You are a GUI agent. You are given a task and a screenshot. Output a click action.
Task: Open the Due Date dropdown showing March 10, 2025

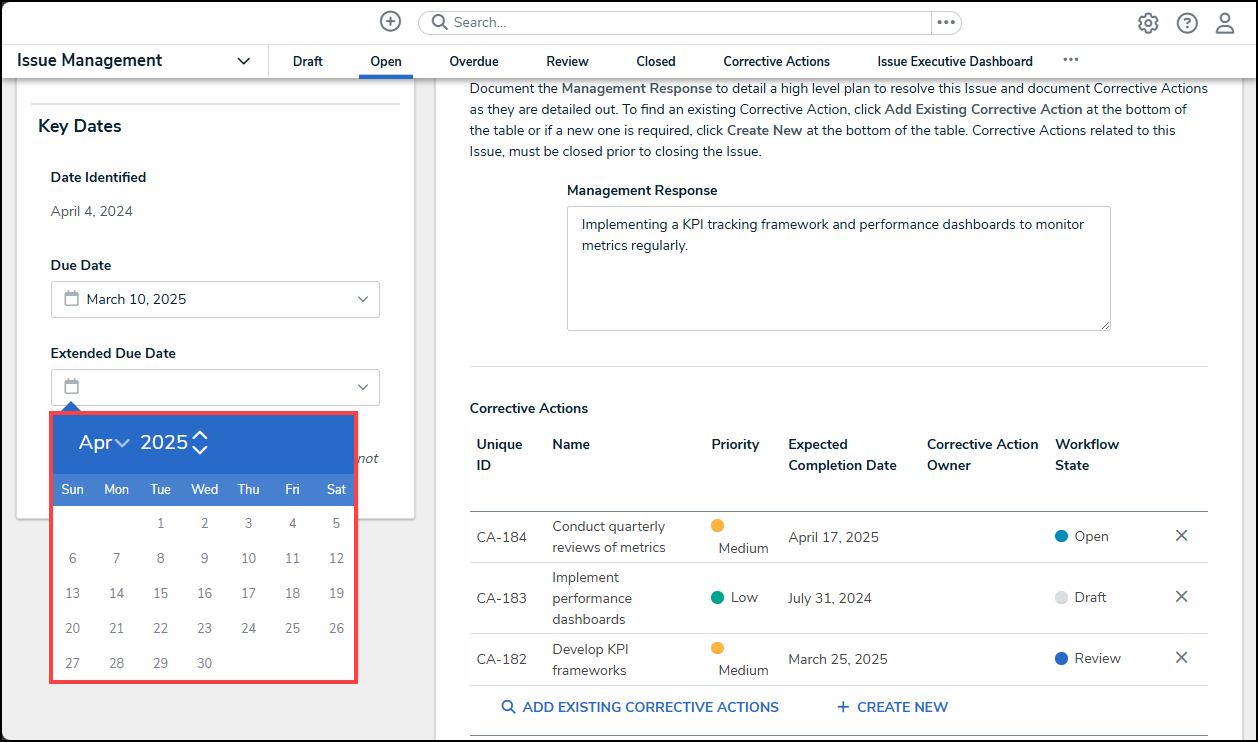pos(215,299)
